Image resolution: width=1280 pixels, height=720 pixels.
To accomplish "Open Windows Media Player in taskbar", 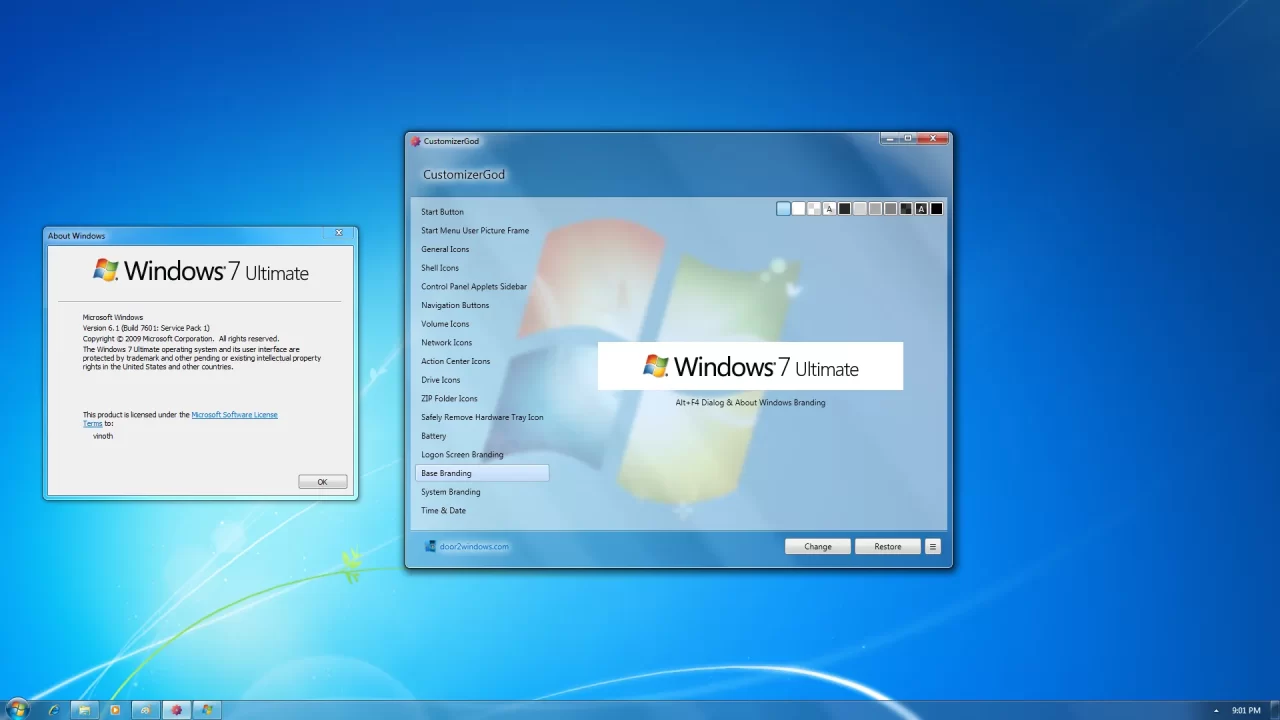I will click(115, 710).
